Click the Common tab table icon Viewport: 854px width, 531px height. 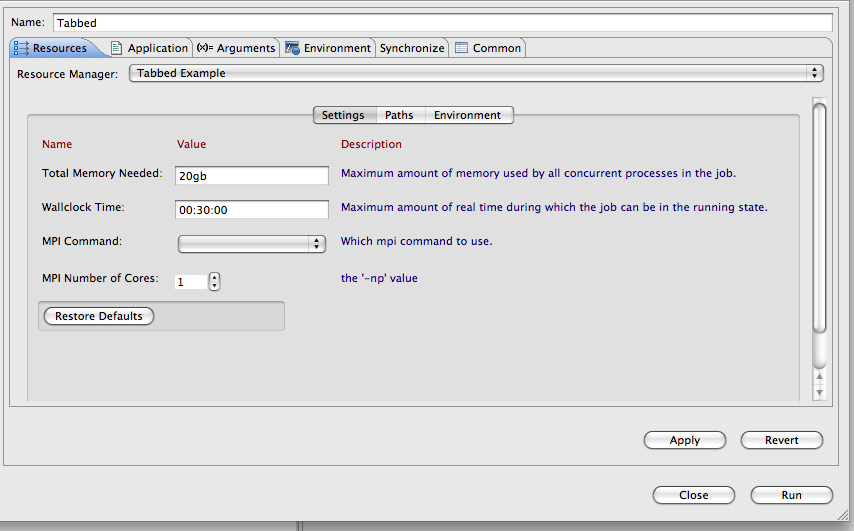(461, 48)
